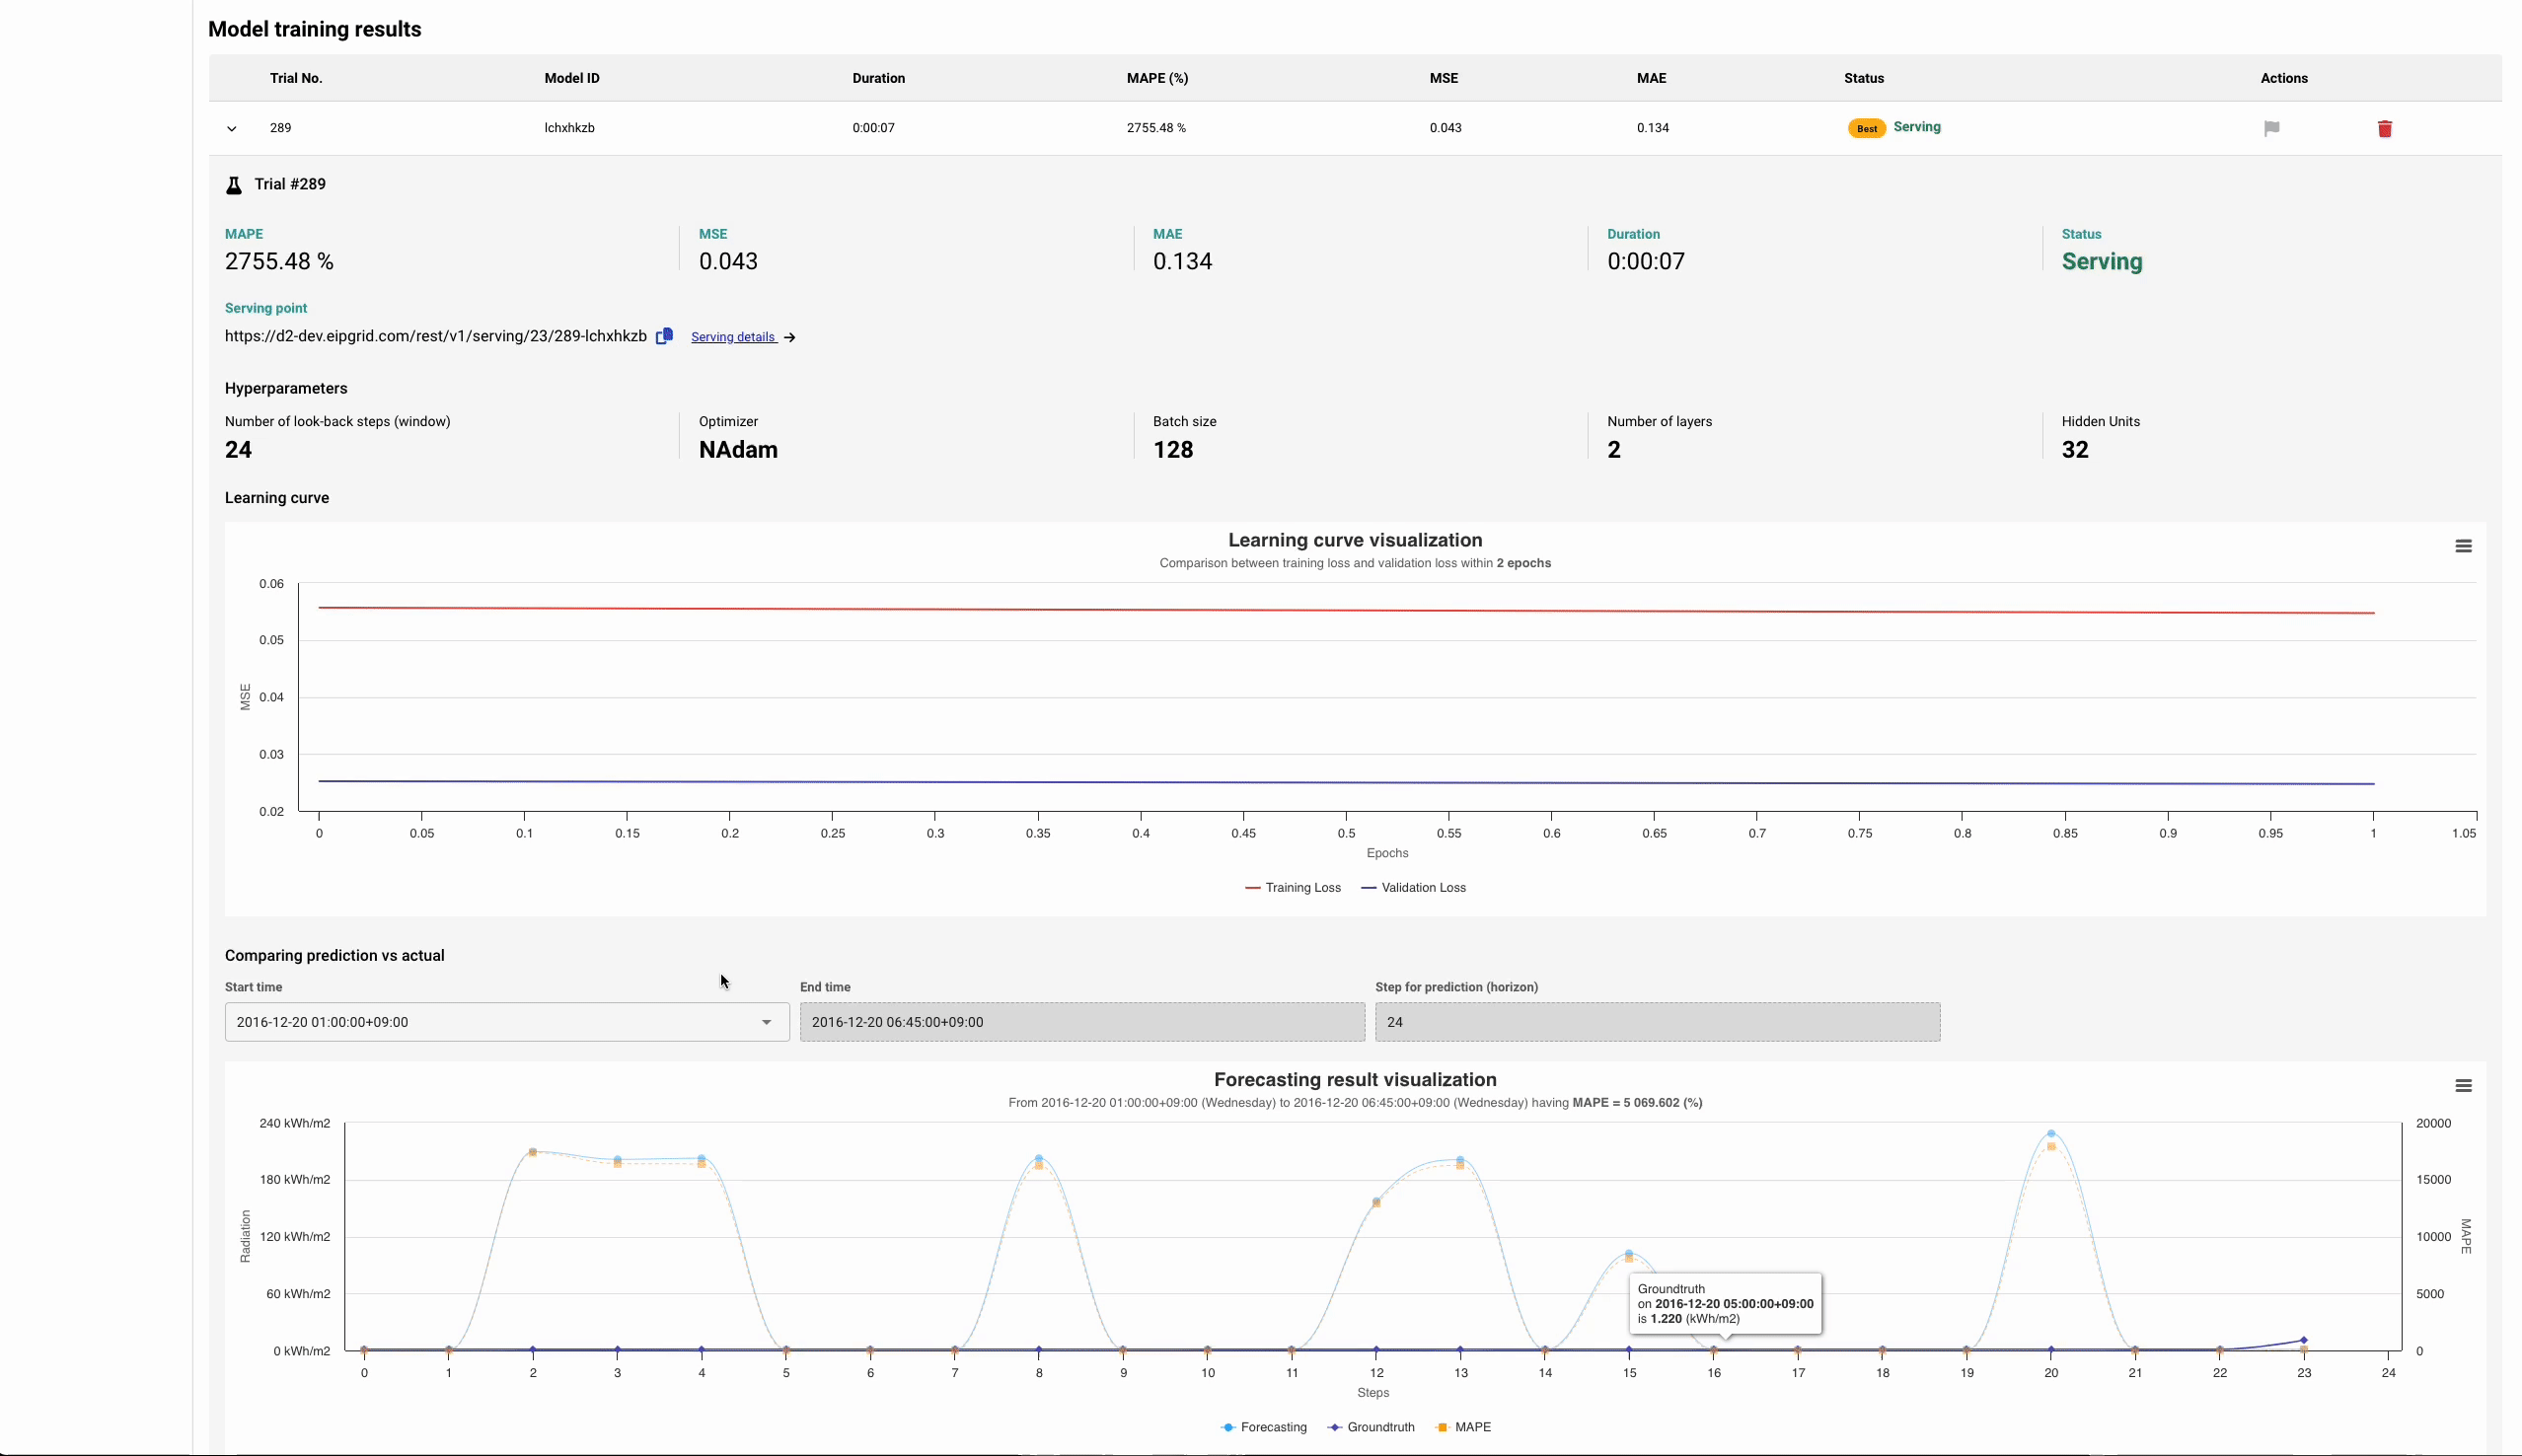Click the hamburger menu icon on forecasting chart
2522x1456 pixels.
tap(2463, 1085)
